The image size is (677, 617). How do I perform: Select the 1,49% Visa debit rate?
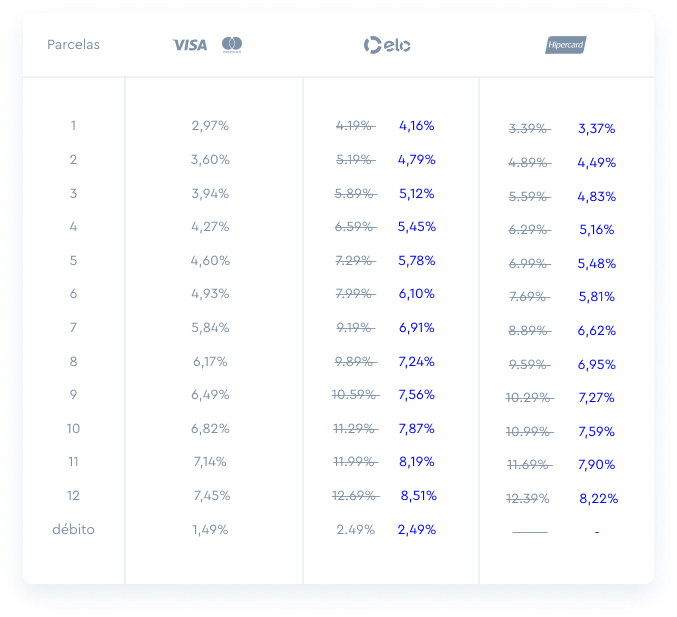(210, 529)
